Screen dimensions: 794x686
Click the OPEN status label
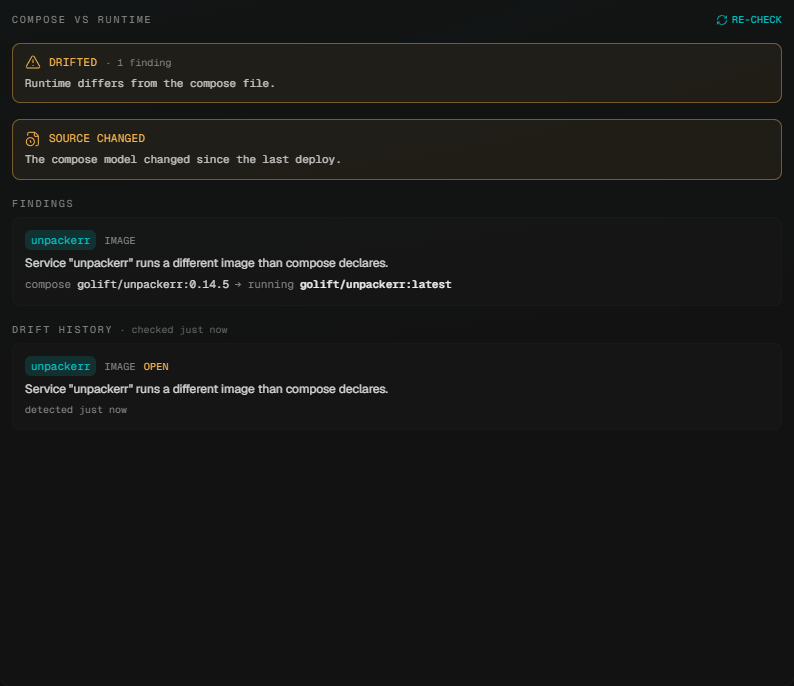click(156, 367)
